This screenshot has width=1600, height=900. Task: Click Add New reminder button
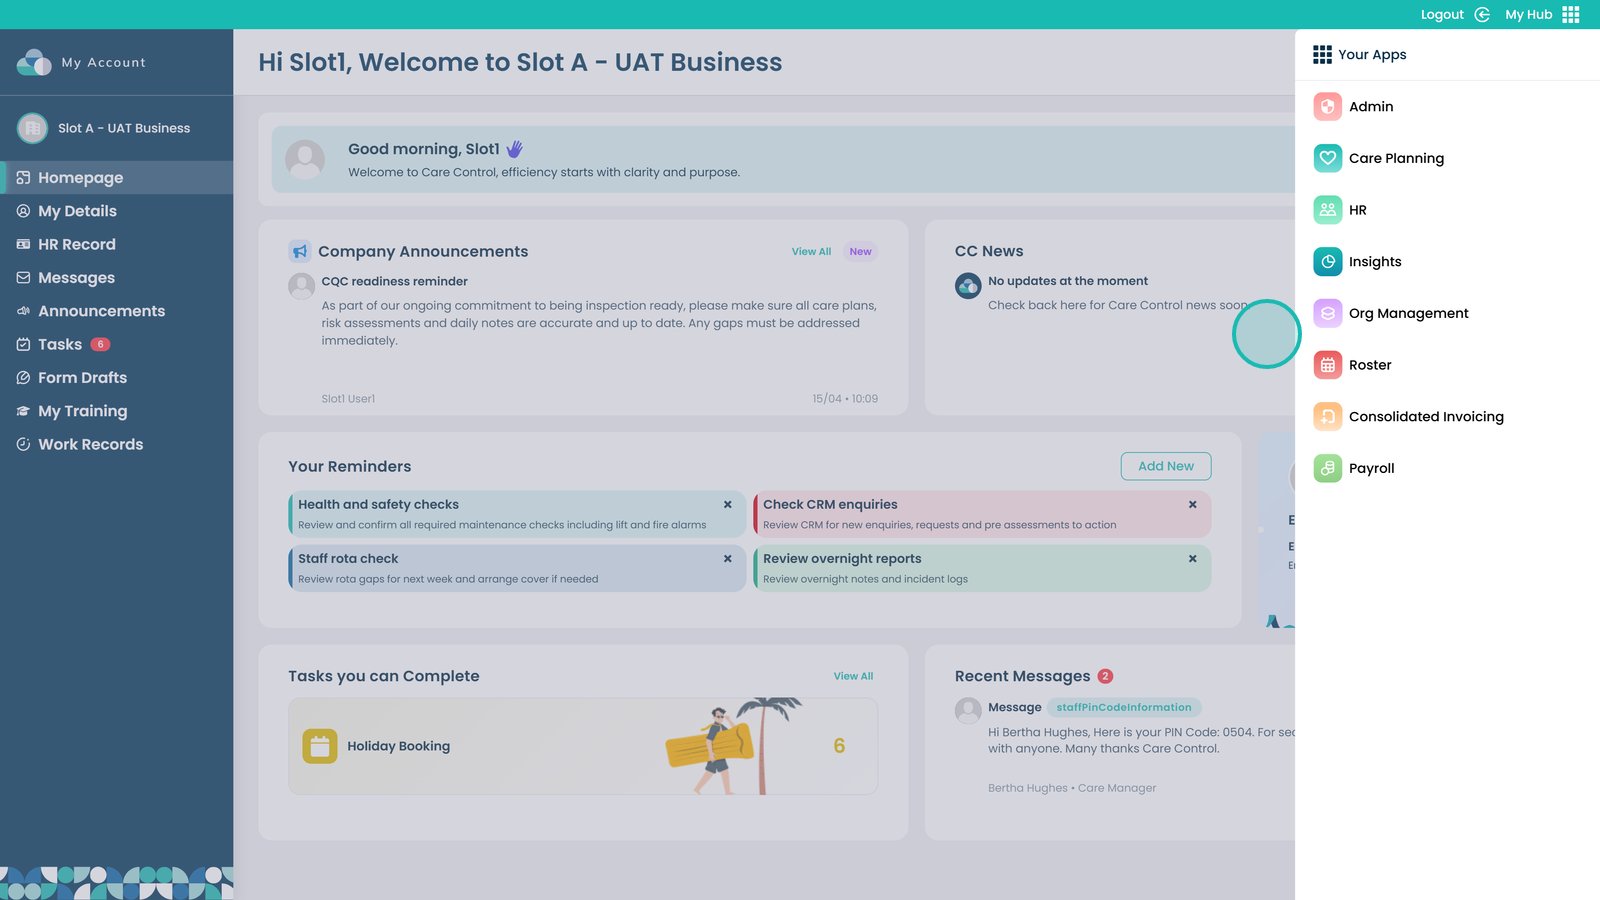pyautogui.click(x=1165, y=466)
